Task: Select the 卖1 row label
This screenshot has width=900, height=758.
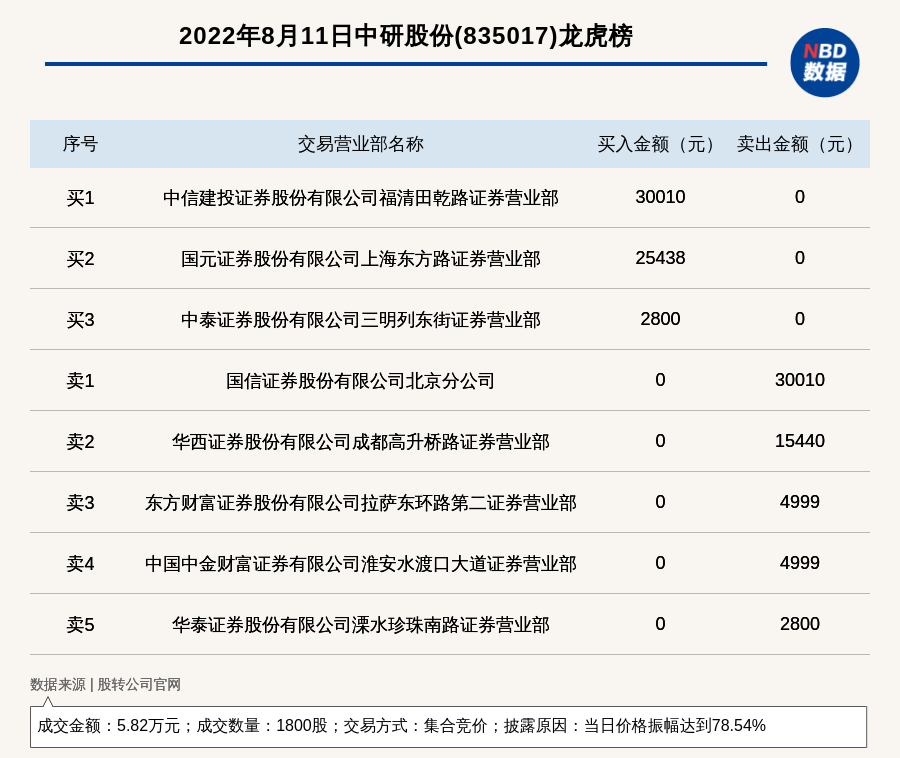Action: (x=80, y=380)
